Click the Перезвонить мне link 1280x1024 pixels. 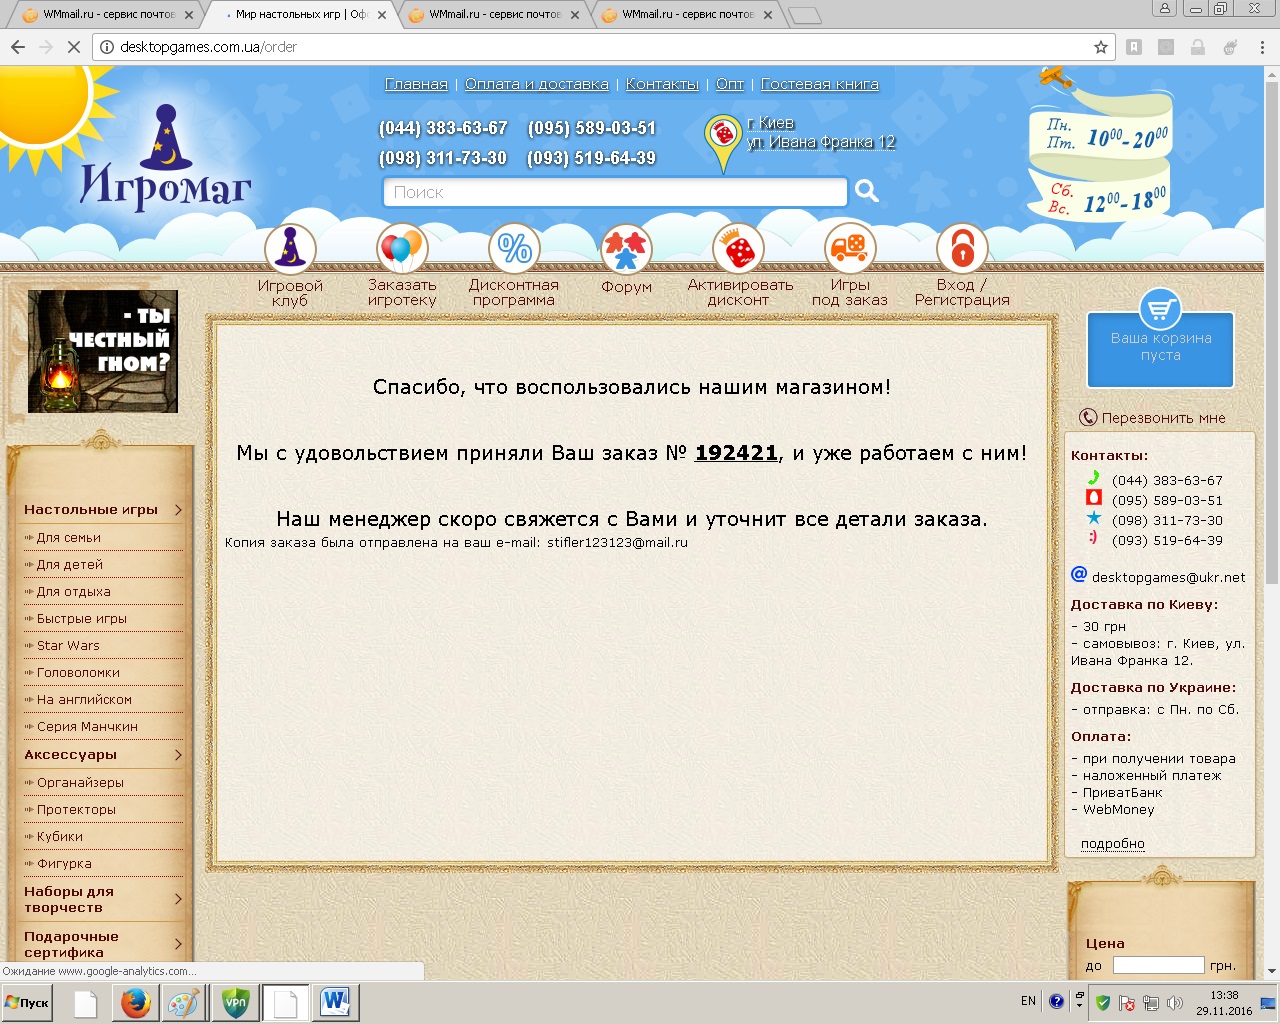[1163, 418]
